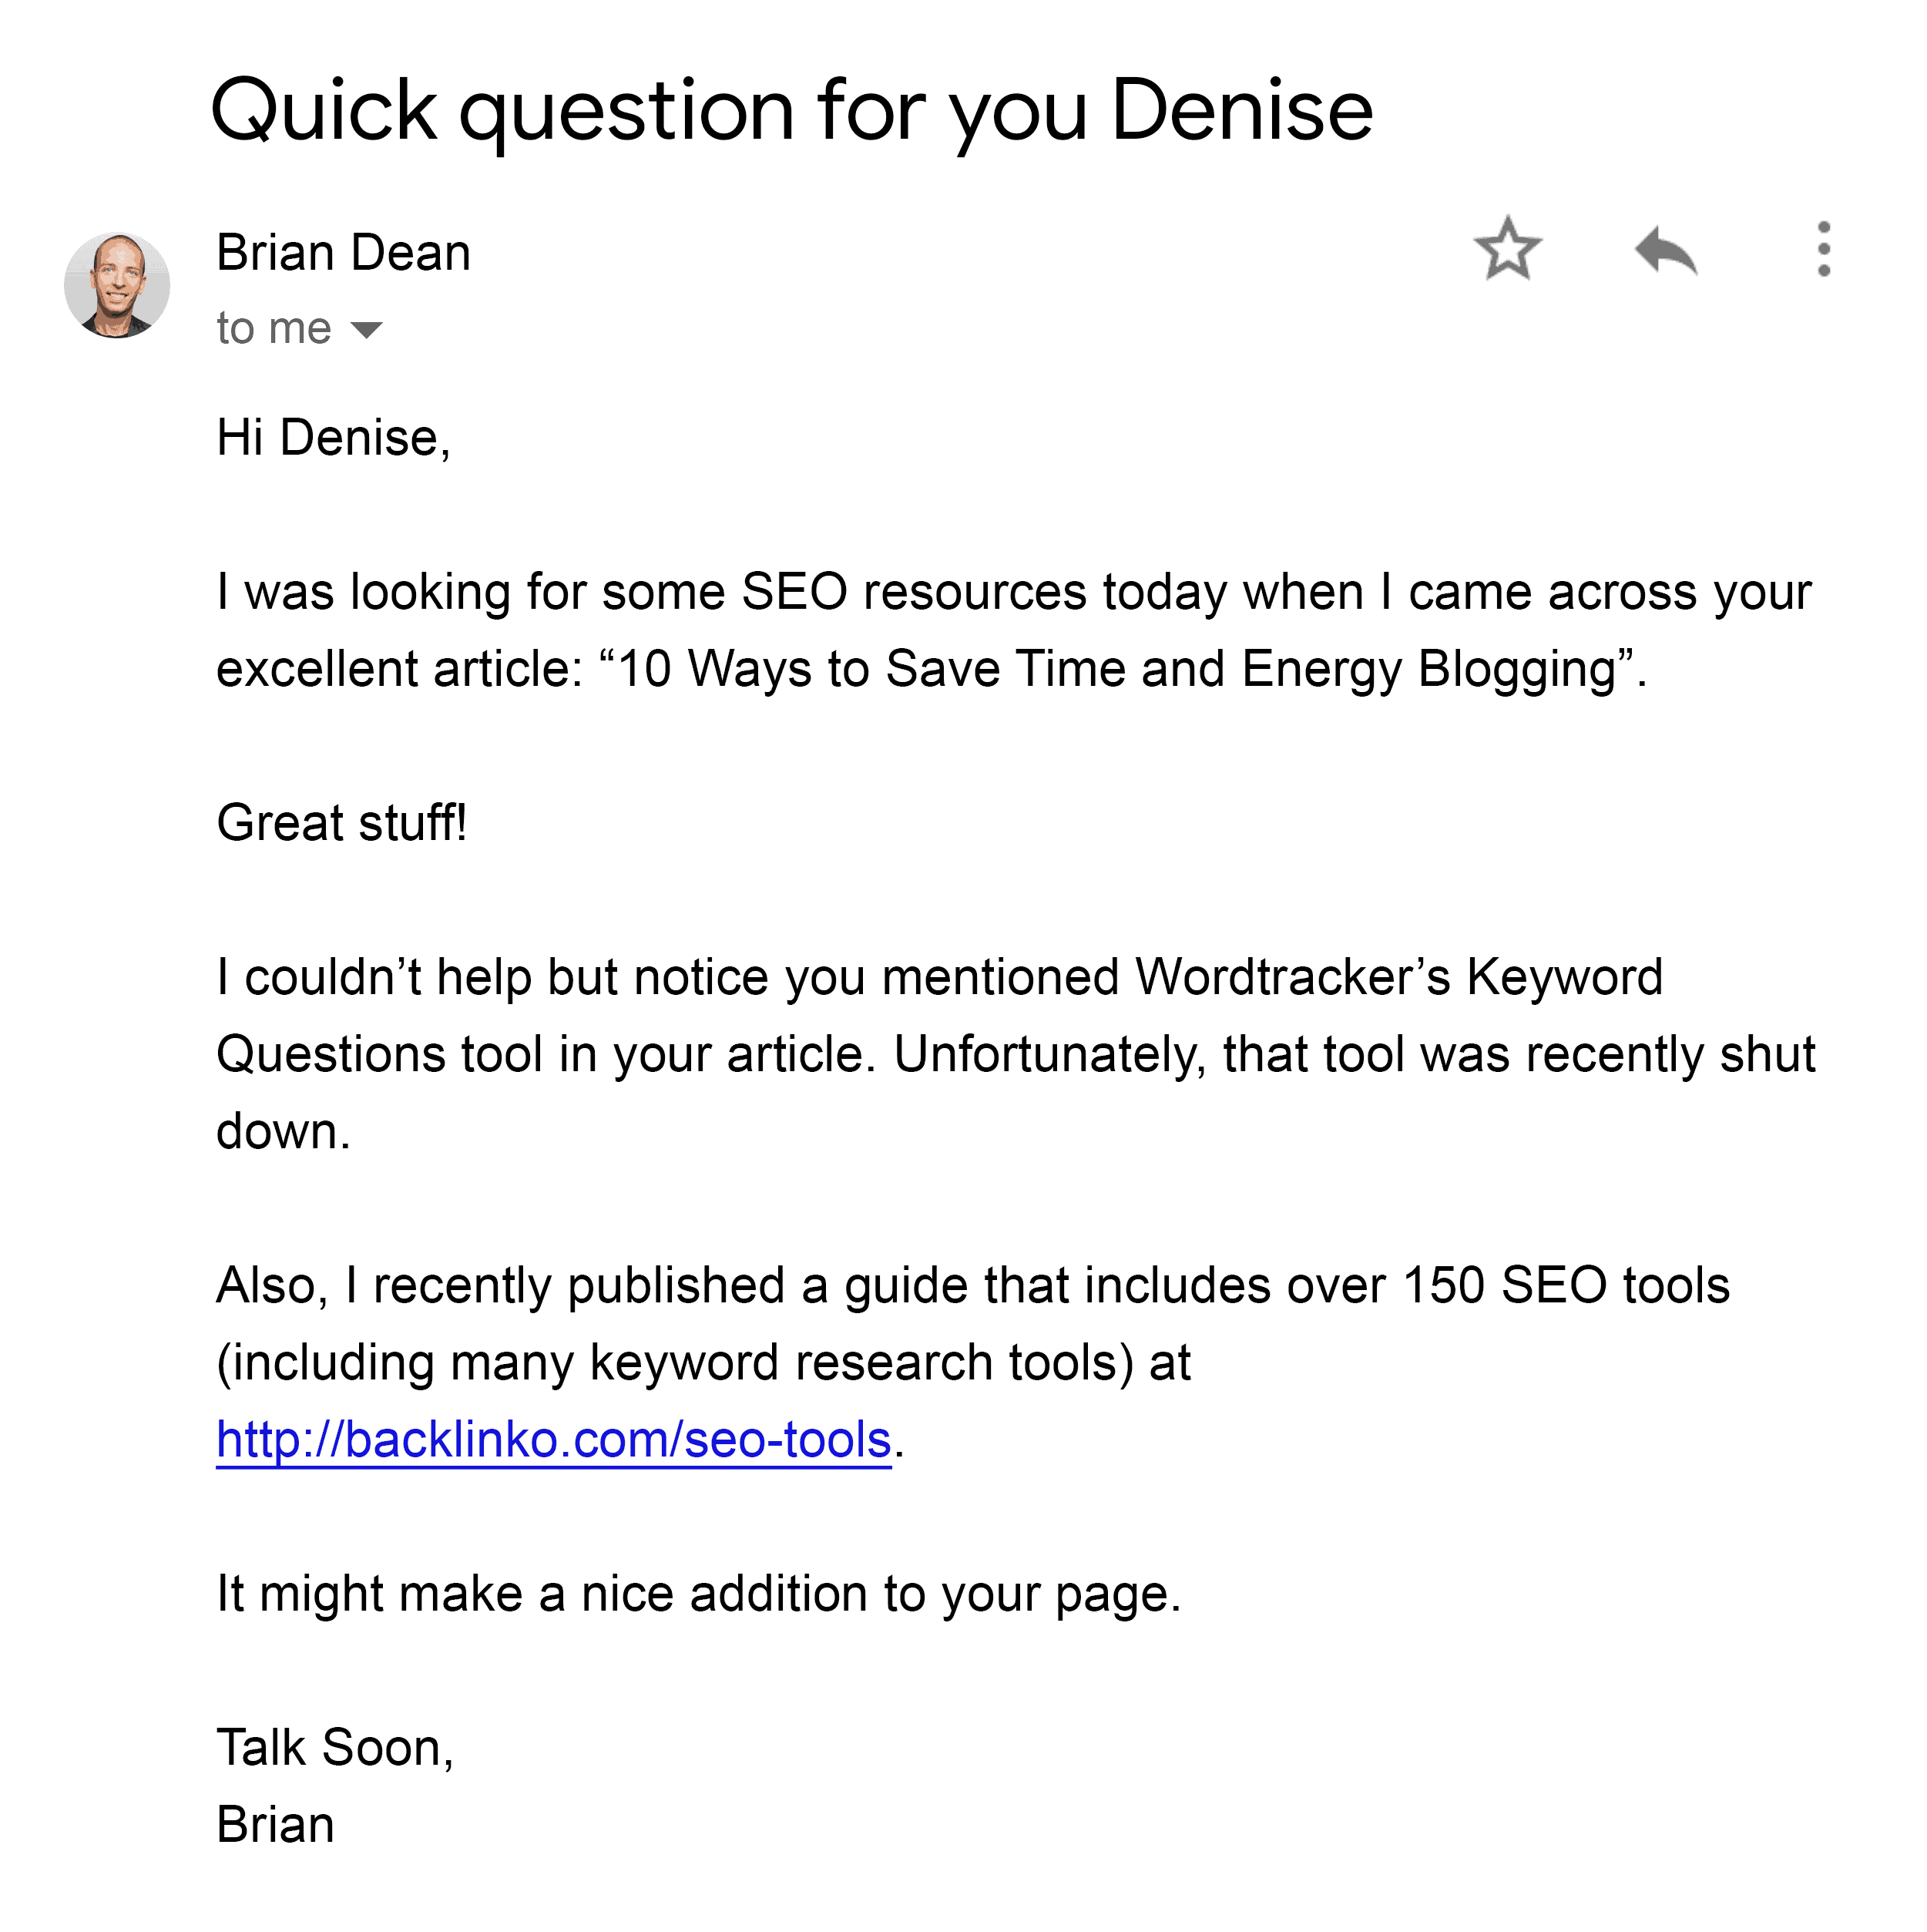This screenshot has height=1932, width=1927.
Task: Star this email from Brian Dean
Action: 1507,248
